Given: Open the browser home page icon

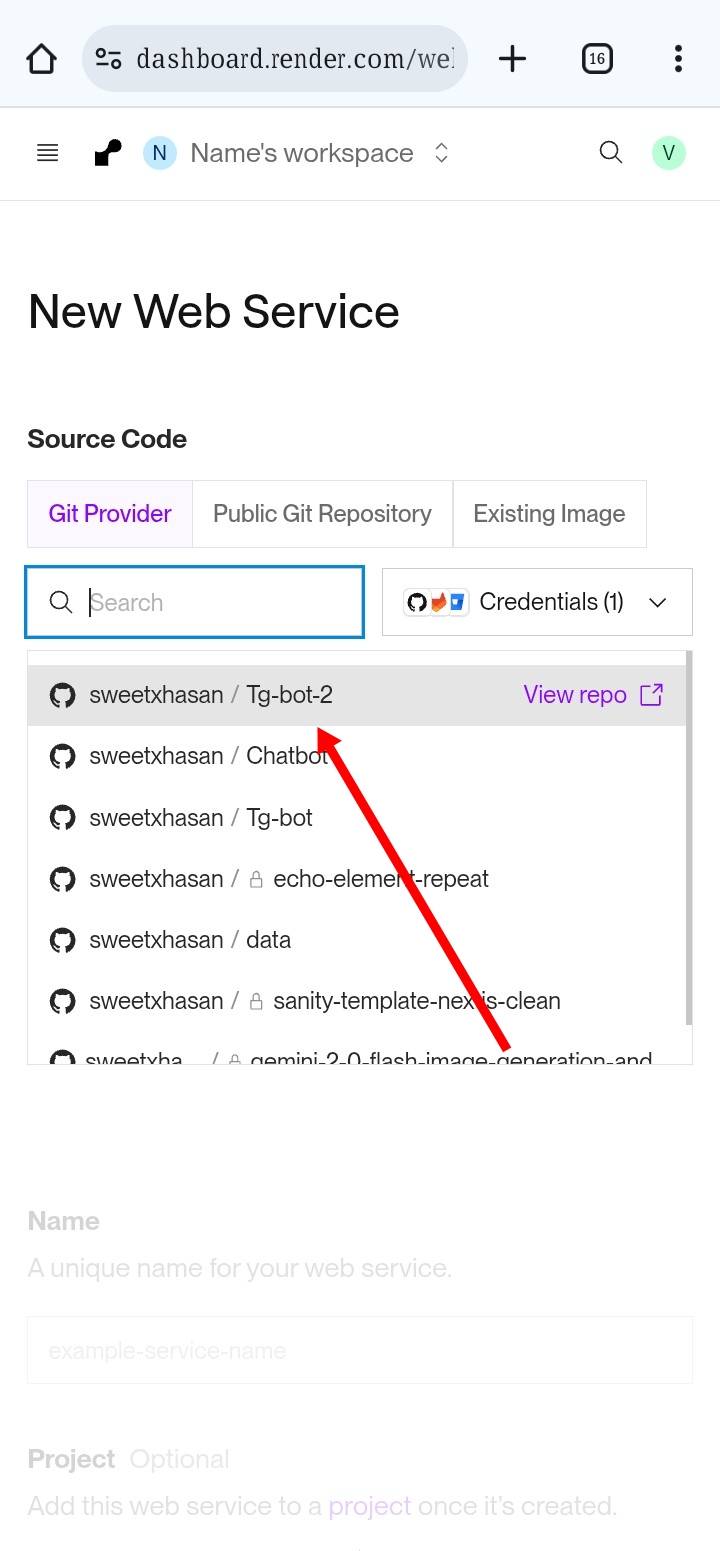Looking at the screenshot, I should point(41,59).
